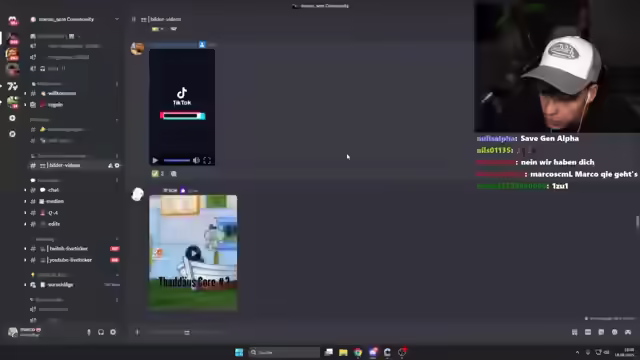The width and height of the screenshot is (640, 360).
Task: Focus the message input field
Action: (x=351, y=332)
